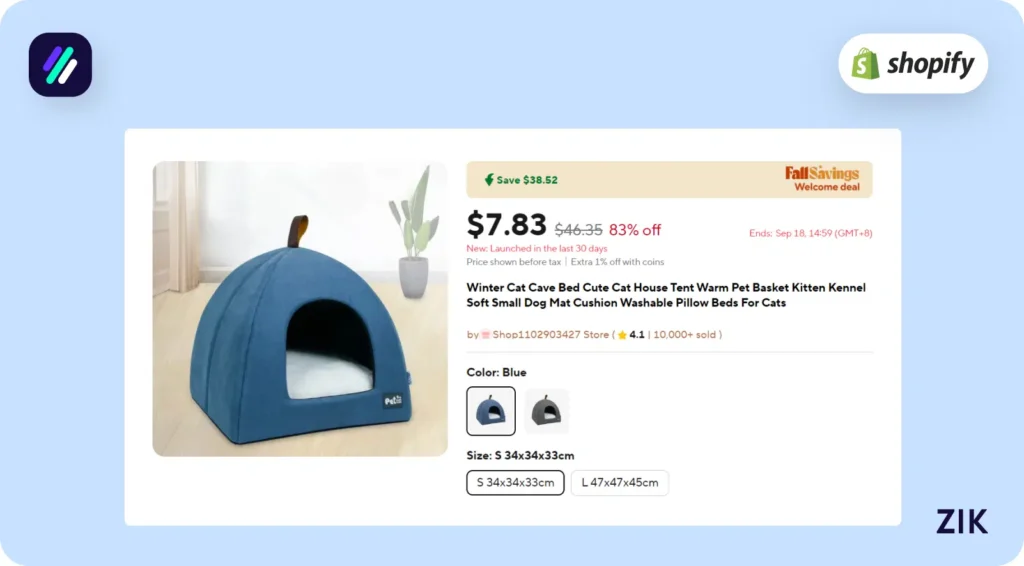Click the Shopify shopping bag icon
Screen dimensions: 1024x566
point(865,63)
